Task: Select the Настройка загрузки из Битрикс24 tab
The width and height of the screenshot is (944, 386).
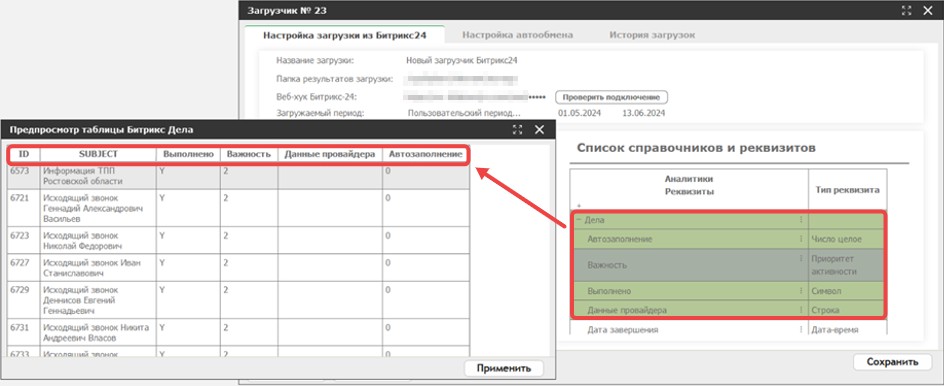Action: [x=345, y=35]
